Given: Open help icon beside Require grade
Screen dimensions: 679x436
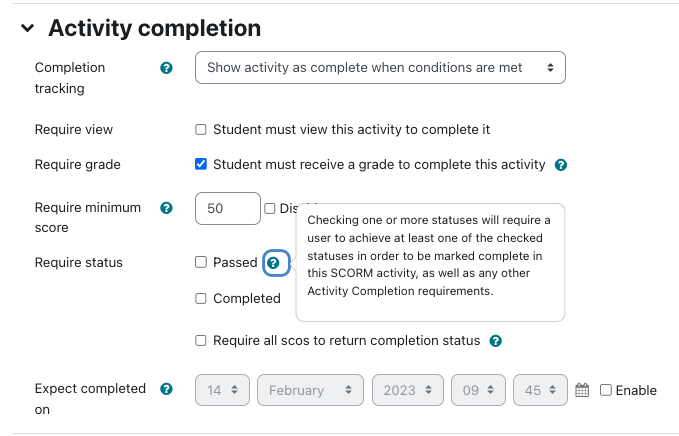Looking at the screenshot, I should pyautogui.click(x=561, y=165).
